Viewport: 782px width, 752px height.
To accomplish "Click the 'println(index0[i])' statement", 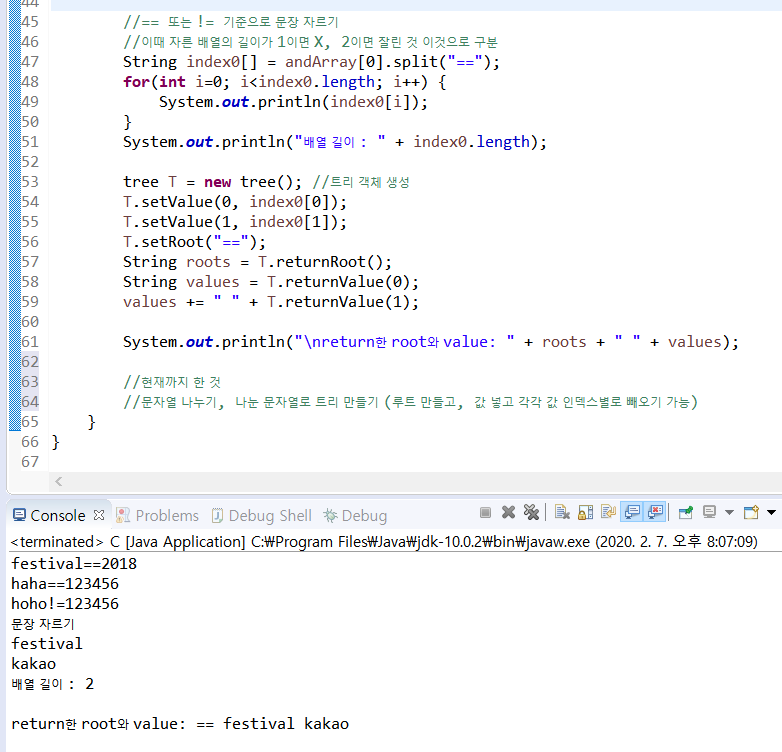I will pyautogui.click(x=293, y=102).
